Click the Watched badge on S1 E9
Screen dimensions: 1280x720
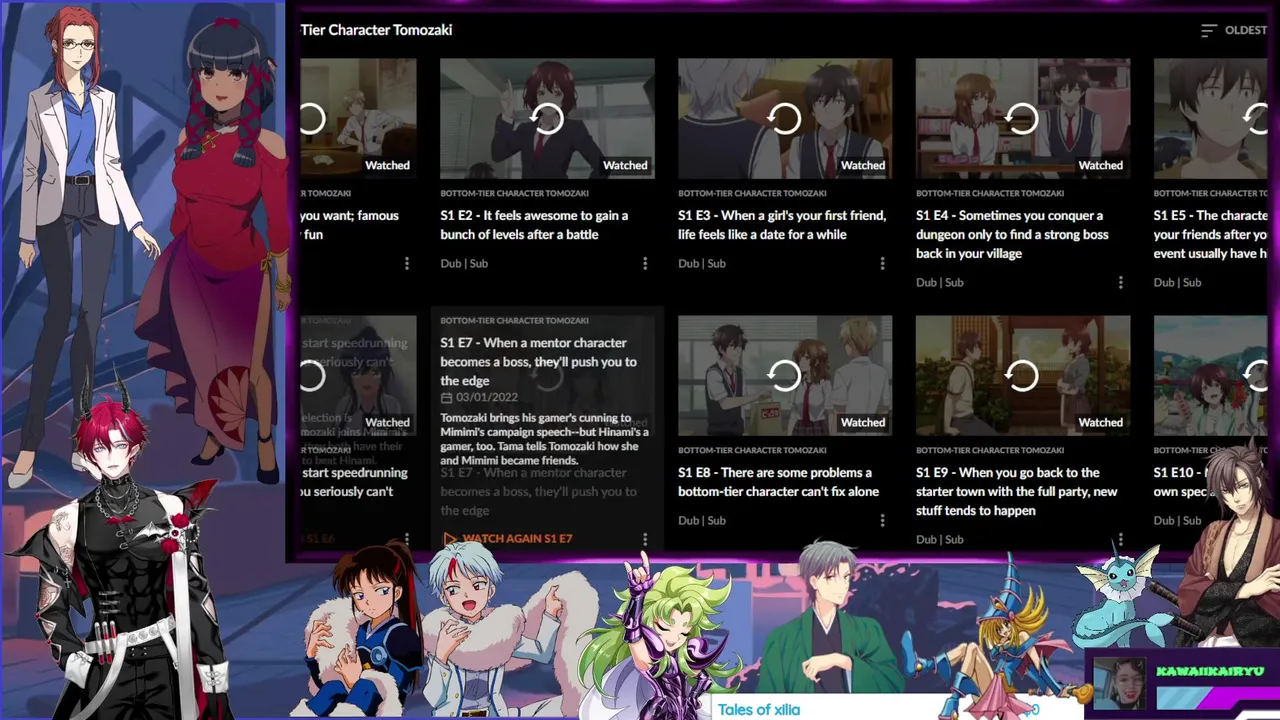[x=1101, y=422]
